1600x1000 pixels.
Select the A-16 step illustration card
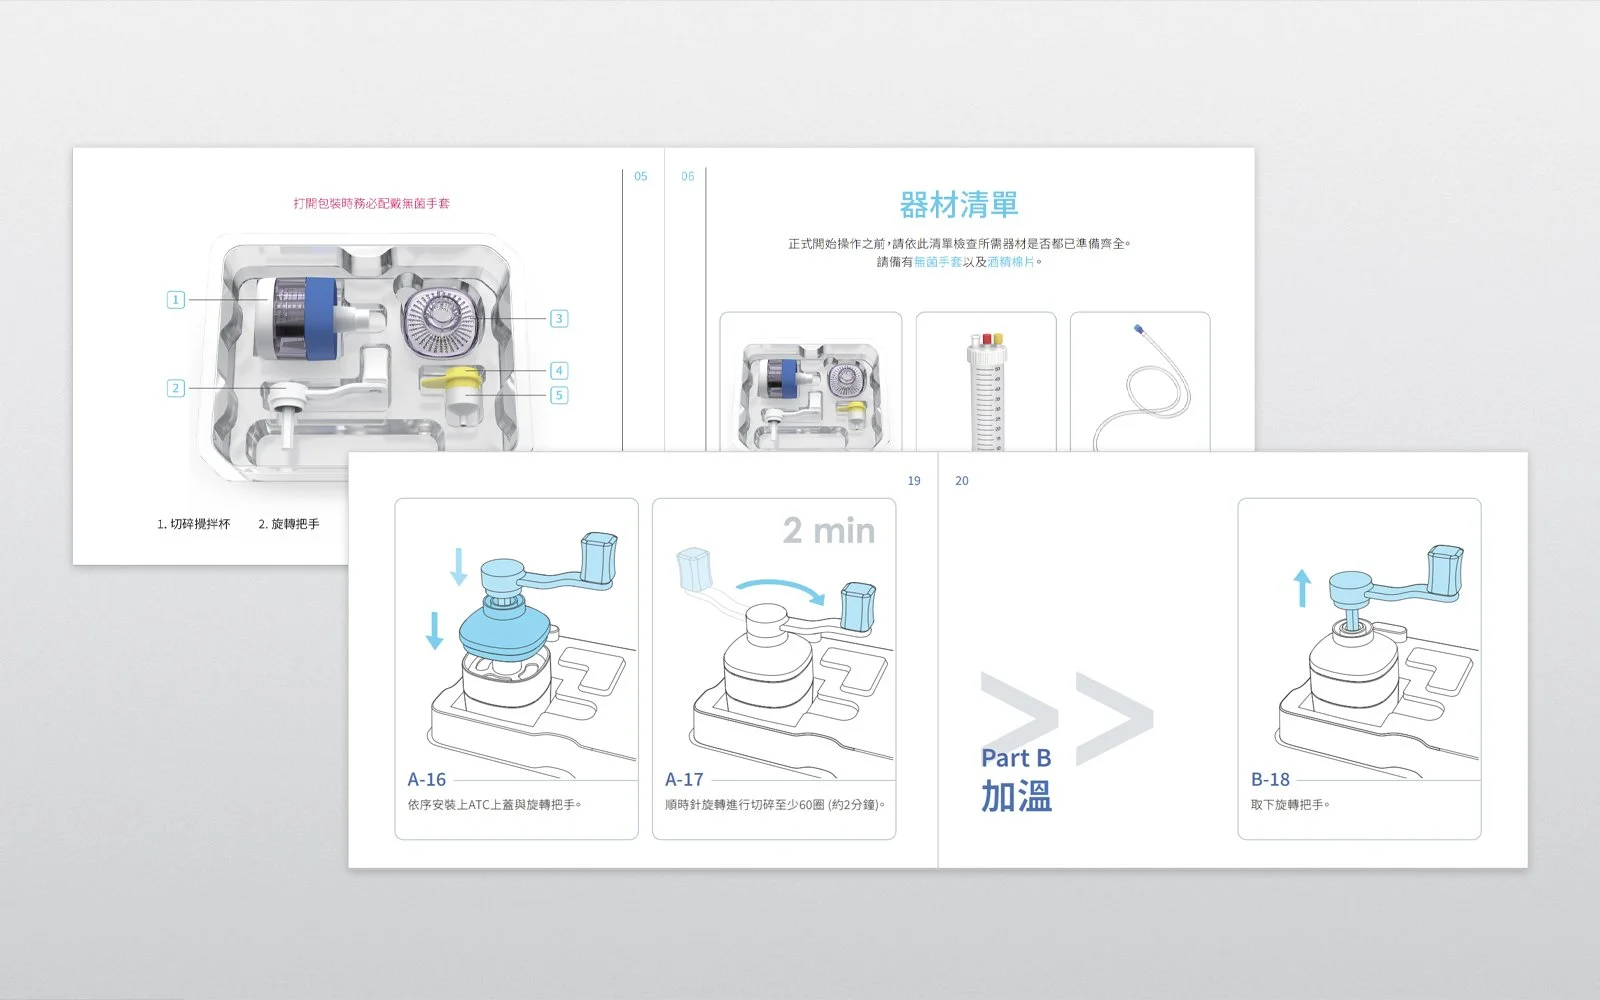tap(516, 669)
